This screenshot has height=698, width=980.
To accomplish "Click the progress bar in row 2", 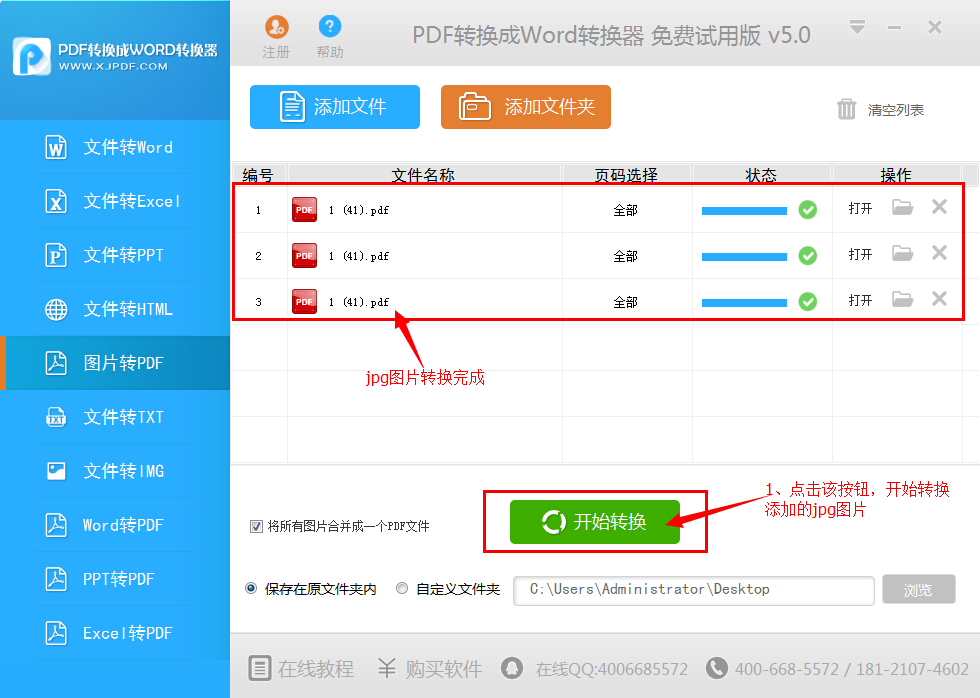I will (x=744, y=257).
